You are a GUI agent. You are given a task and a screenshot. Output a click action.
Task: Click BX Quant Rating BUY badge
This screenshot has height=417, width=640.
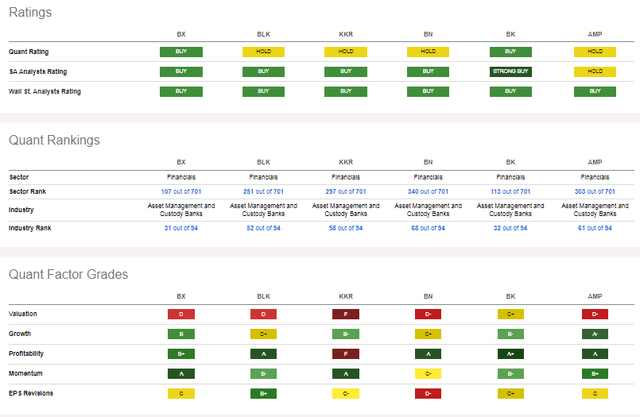coord(181,52)
